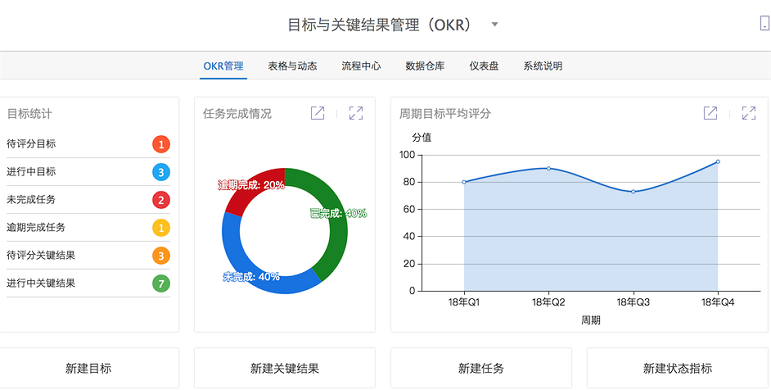The image size is (771, 390).
Task: Open the 待评分目标 row
Action: pyautogui.click(x=89, y=144)
